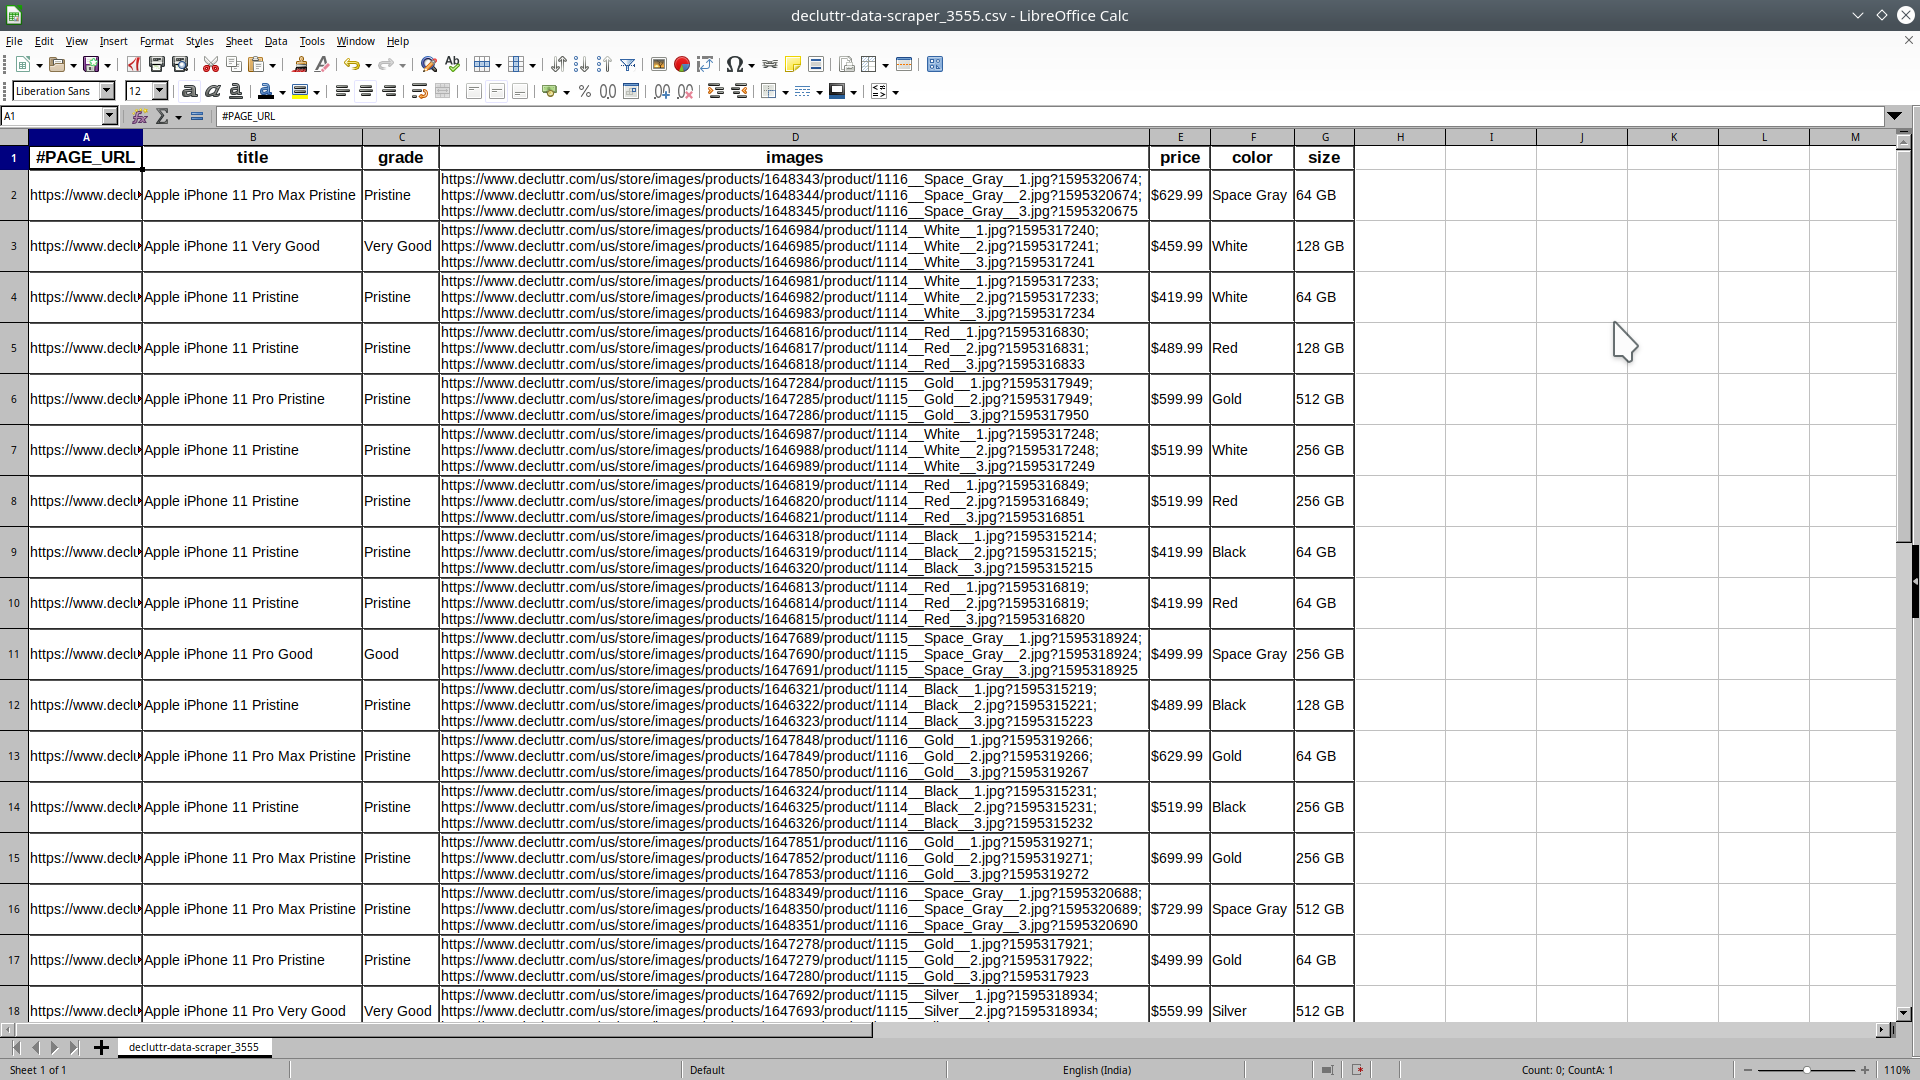
Task: Click the Cut scissors icon
Action: click(x=210, y=64)
